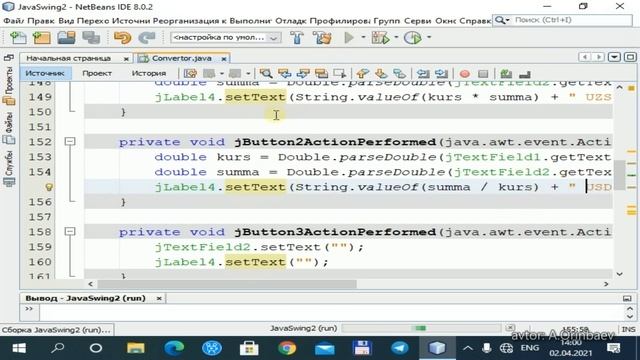This screenshot has height=360, width=640.
Task: Click the Previous Bookmark icon
Action: (x=362, y=73)
